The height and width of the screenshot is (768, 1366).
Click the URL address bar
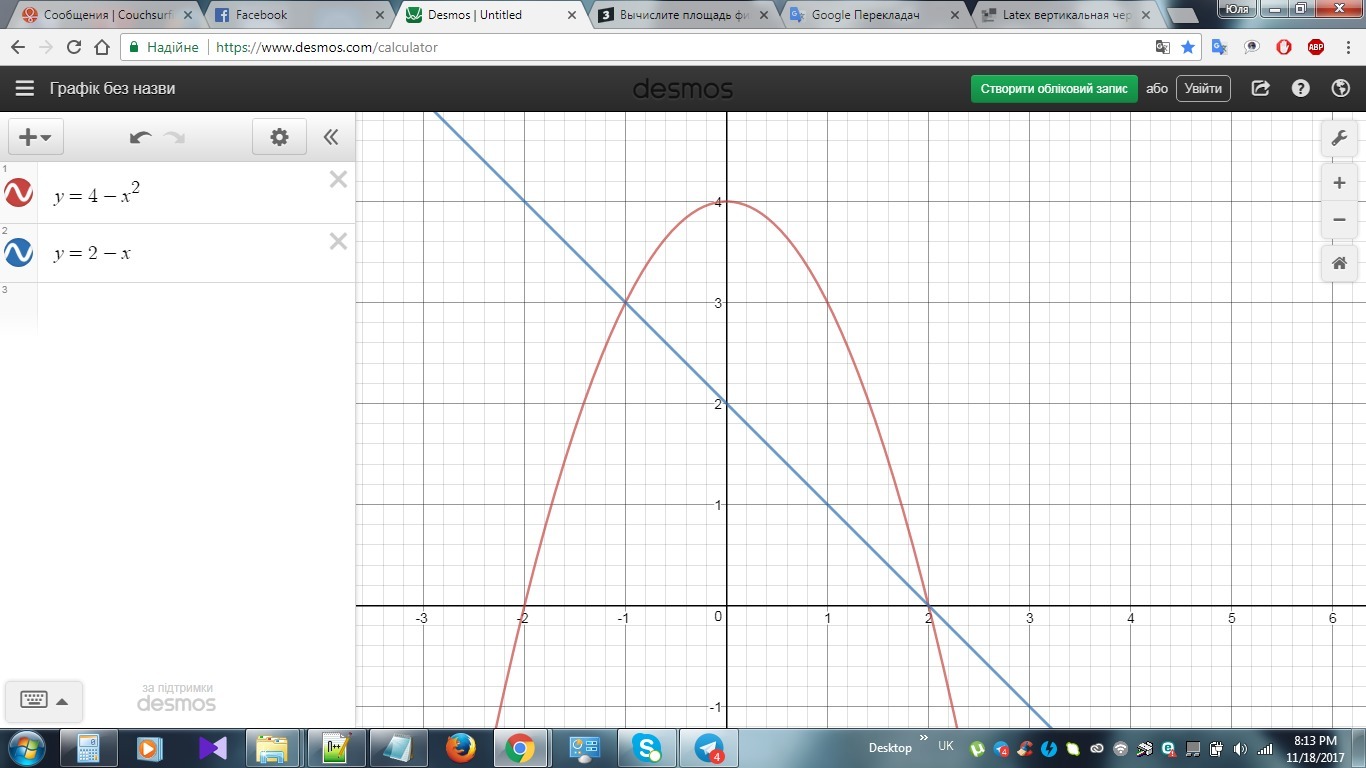point(660,47)
